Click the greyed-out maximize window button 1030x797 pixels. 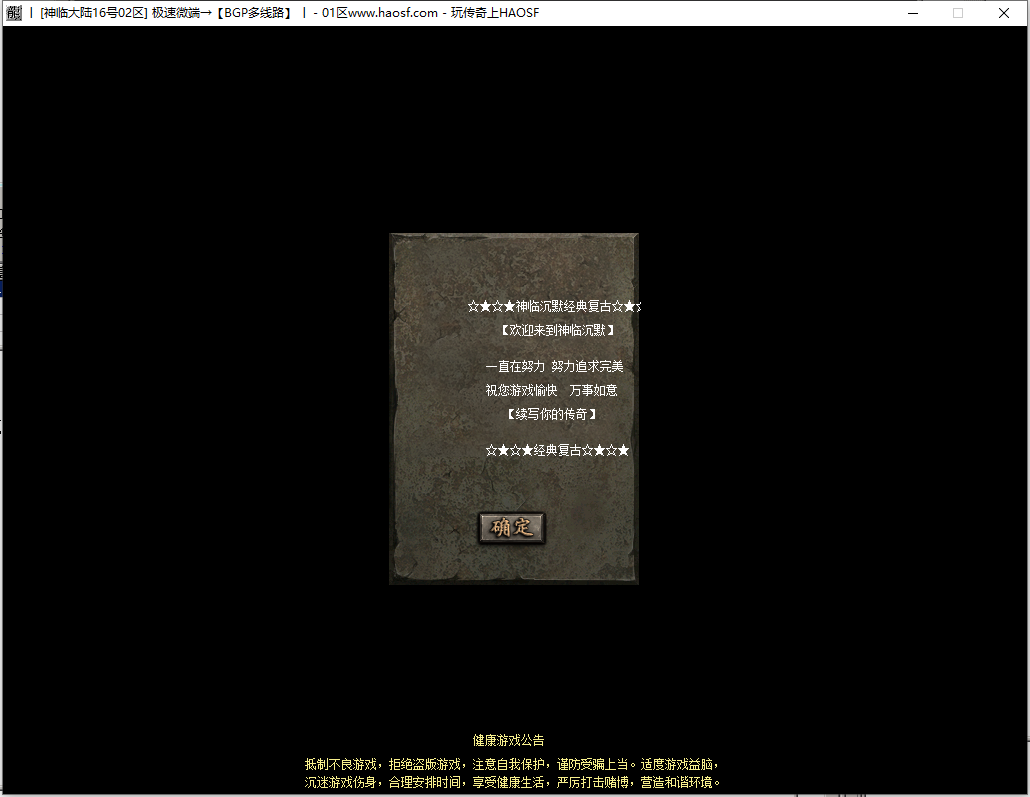click(958, 13)
